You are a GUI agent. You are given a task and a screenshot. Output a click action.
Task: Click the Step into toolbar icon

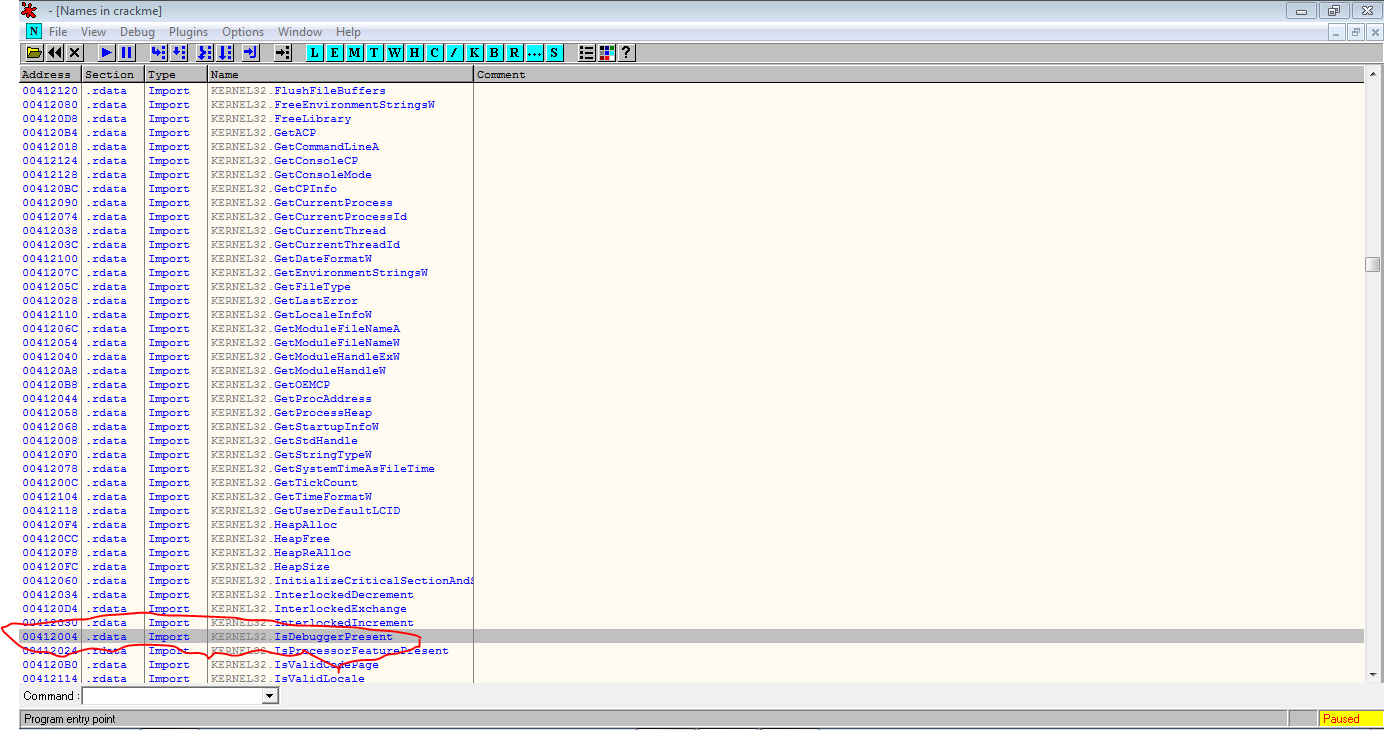click(x=158, y=52)
